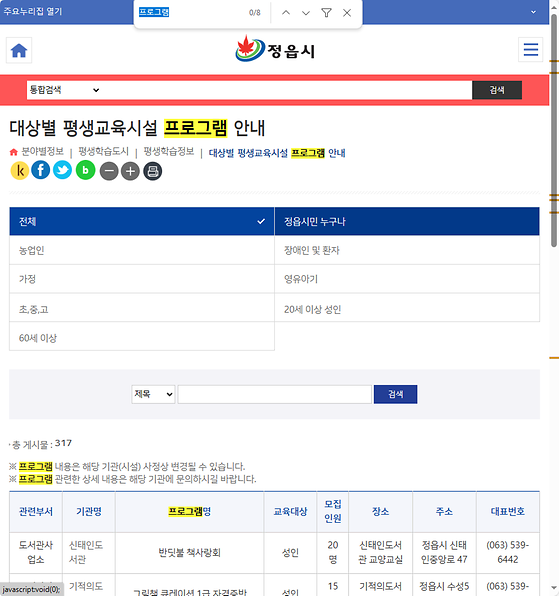The image size is (559, 596).
Task: Click the main search text field
Action: pos(287,90)
